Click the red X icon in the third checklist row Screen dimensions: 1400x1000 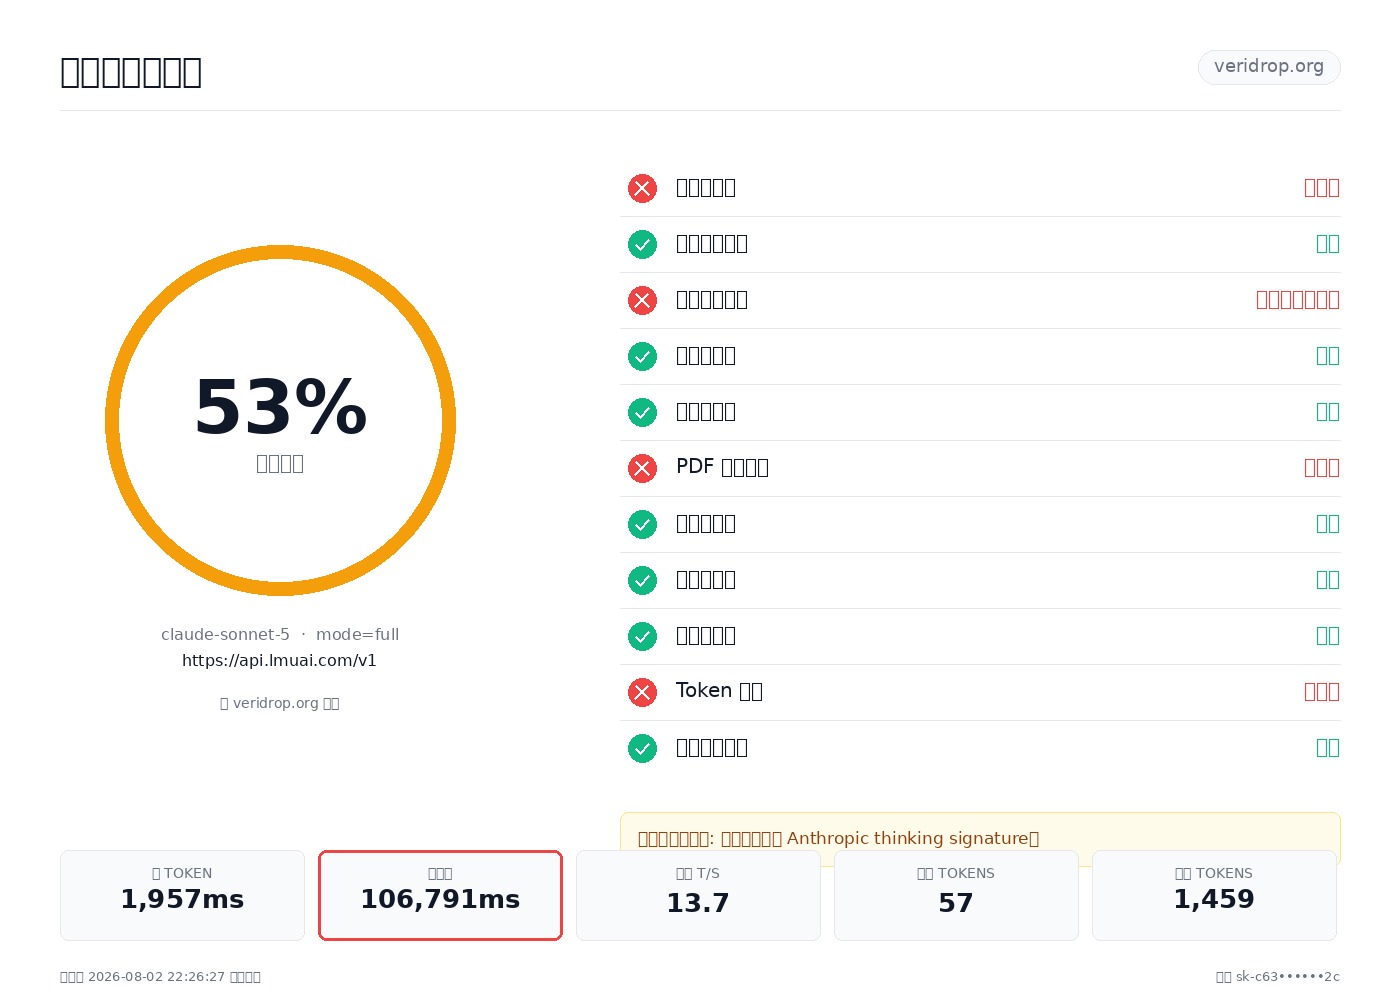(x=642, y=300)
